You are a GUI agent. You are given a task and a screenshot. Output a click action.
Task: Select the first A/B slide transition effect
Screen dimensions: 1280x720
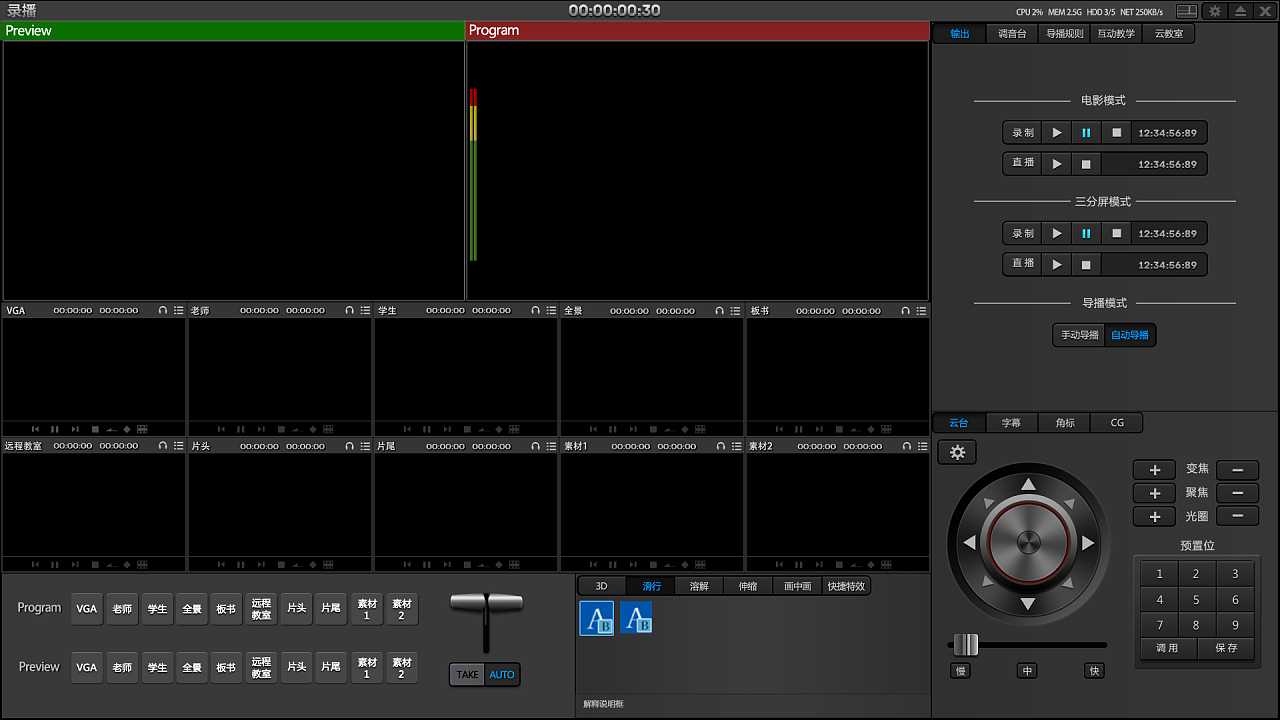click(x=597, y=618)
